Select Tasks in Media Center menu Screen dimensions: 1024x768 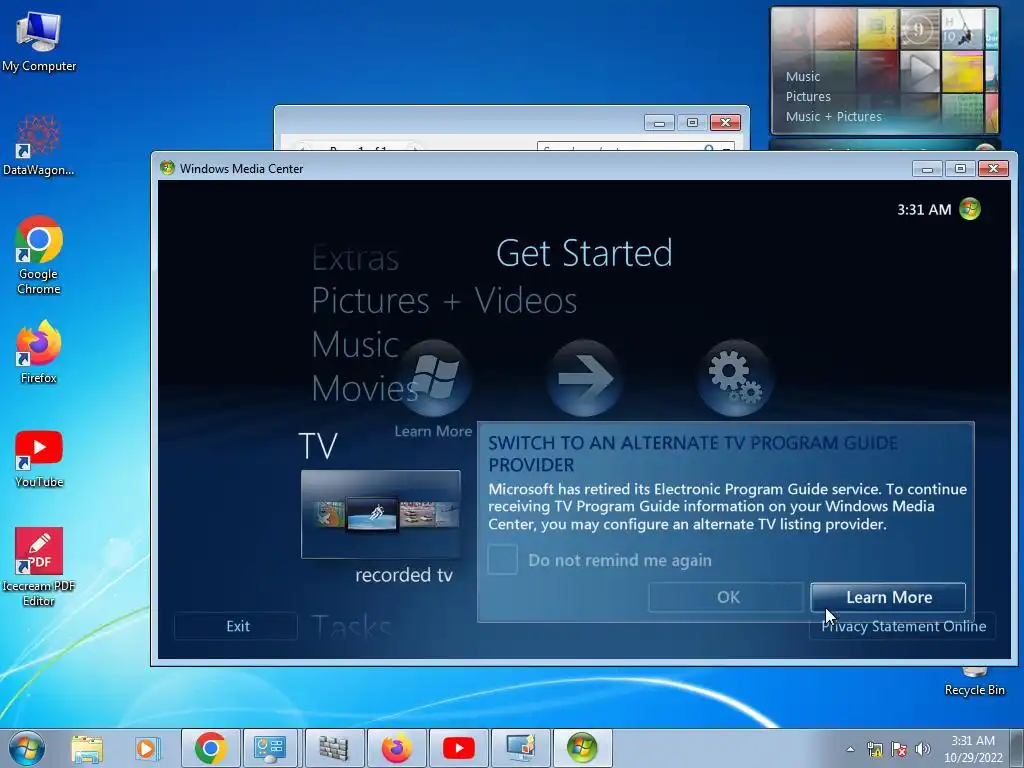[x=351, y=627]
